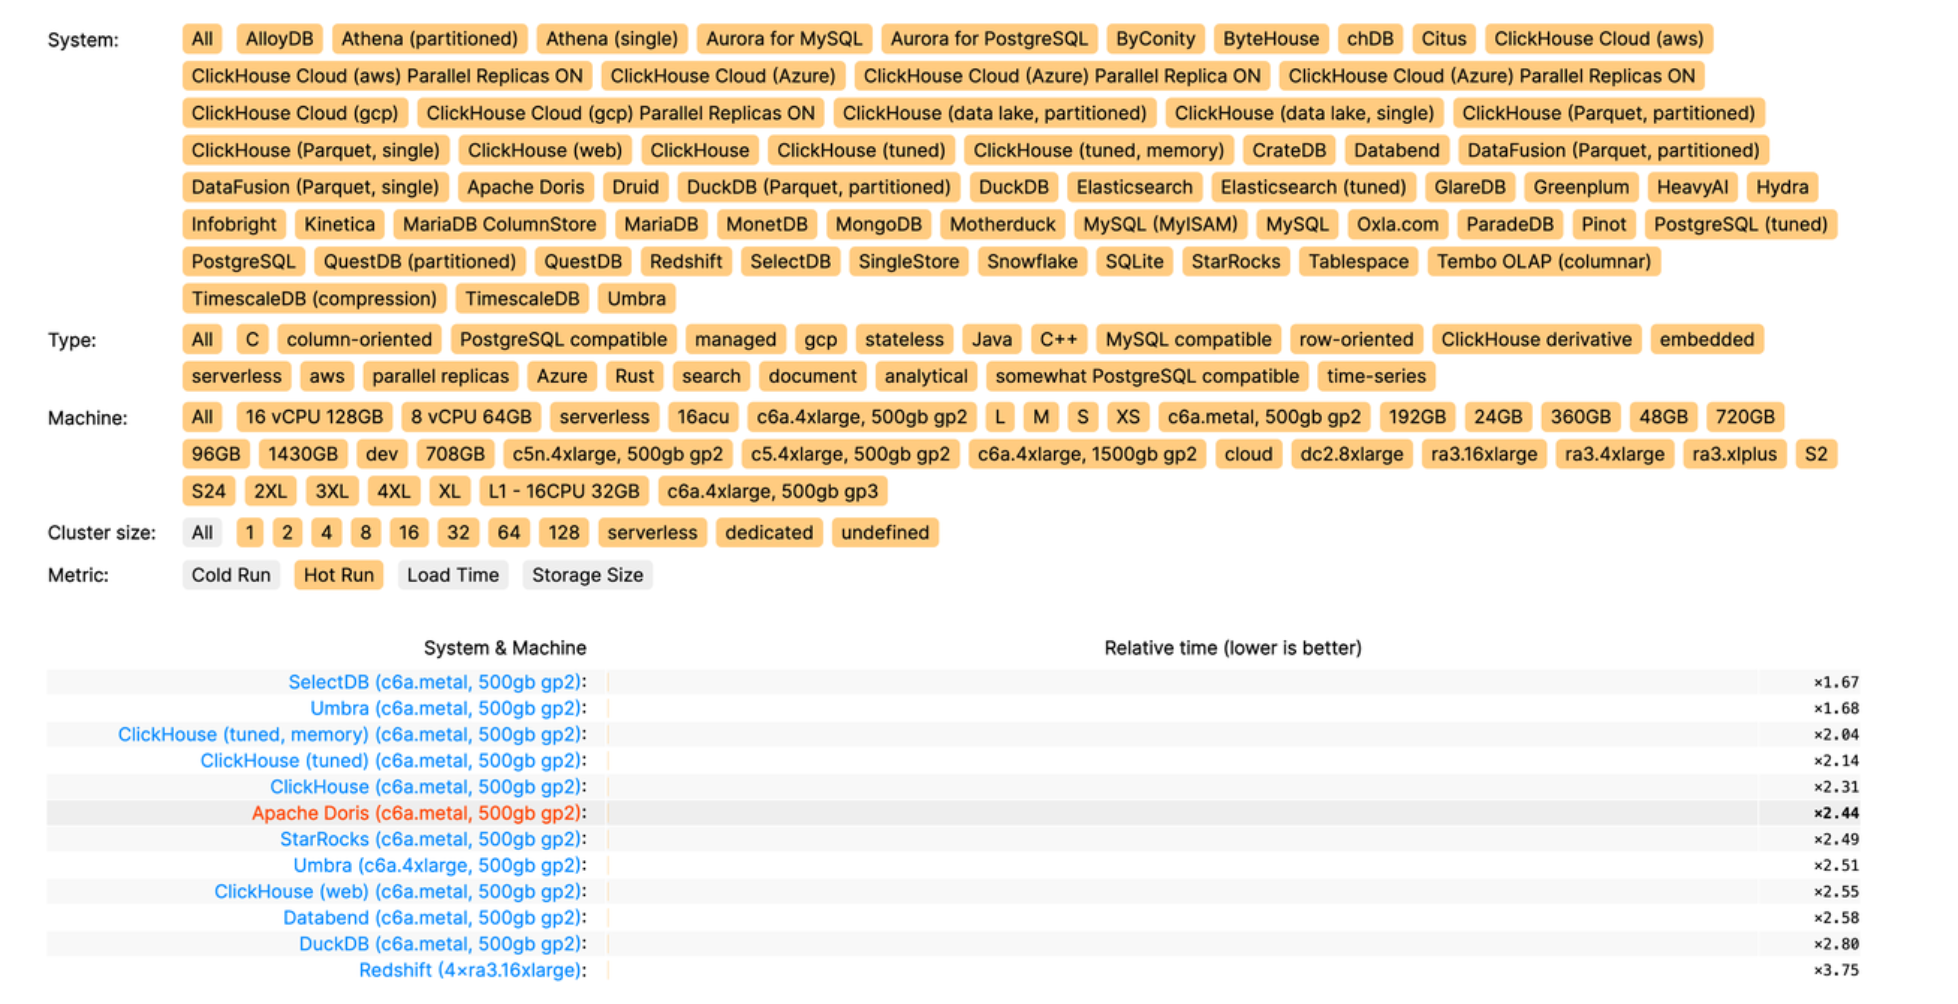Open the Apache Doris (c6a.metal, 500gb gp2) result link

[x=416, y=813]
